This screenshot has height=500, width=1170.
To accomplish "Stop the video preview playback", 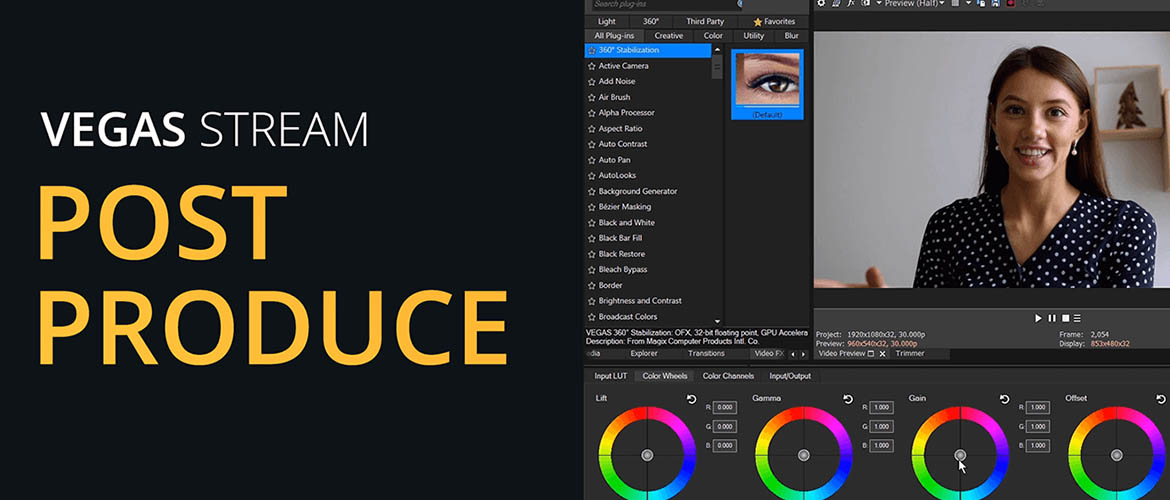I will pos(1066,318).
